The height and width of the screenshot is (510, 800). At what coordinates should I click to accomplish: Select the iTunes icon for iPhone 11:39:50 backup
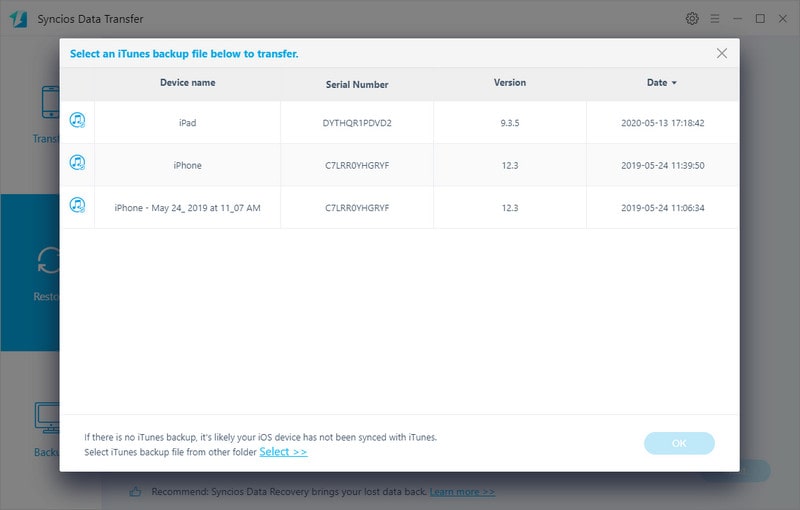click(77, 163)
